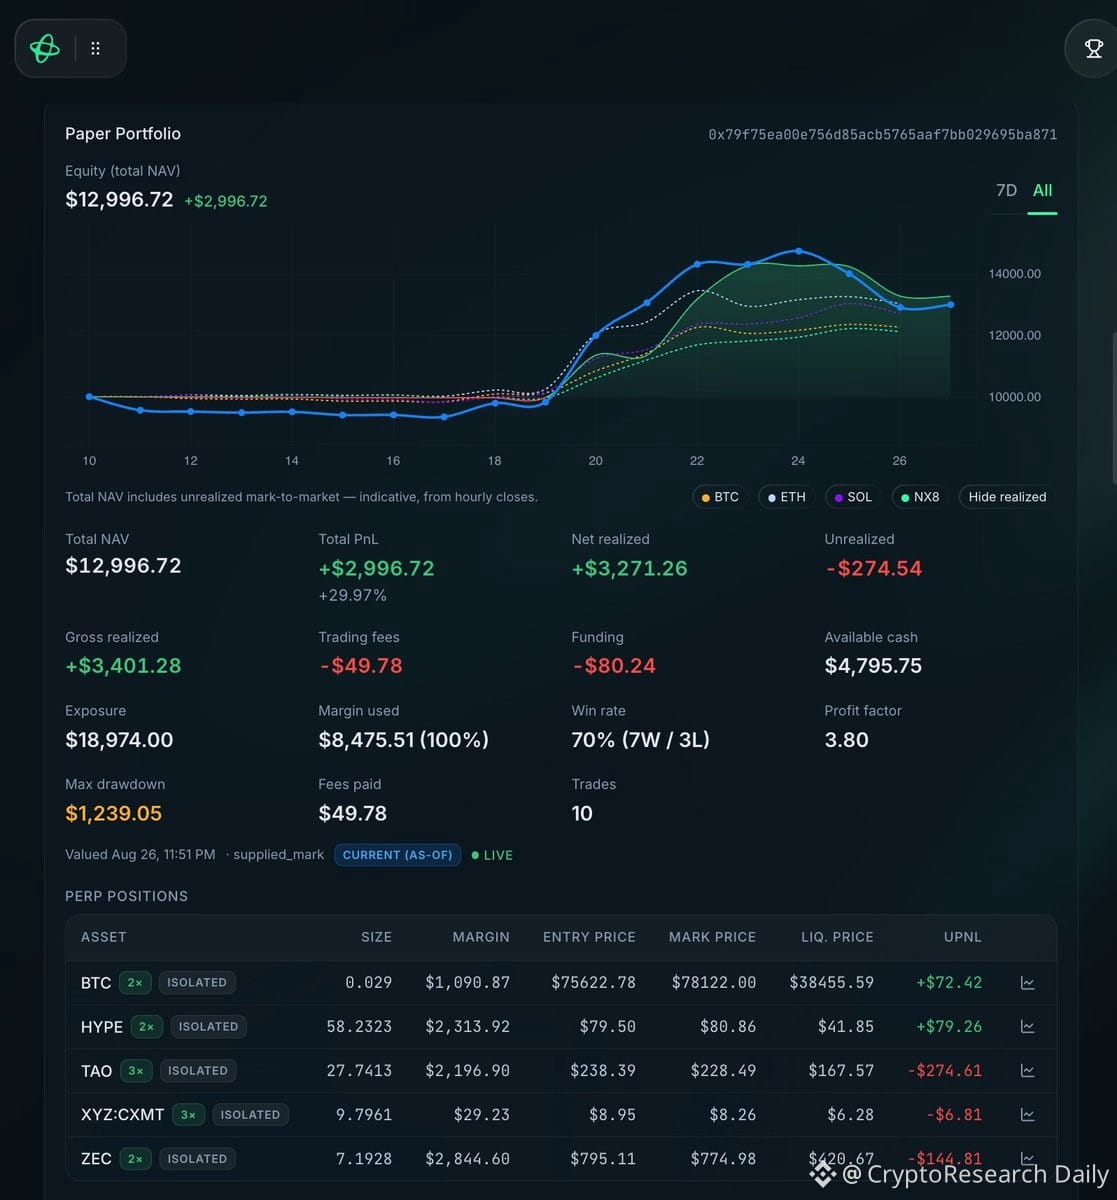Toggle the SOL benchmark line
This screenshot has width=1117, height=1200.
[853, 497]
